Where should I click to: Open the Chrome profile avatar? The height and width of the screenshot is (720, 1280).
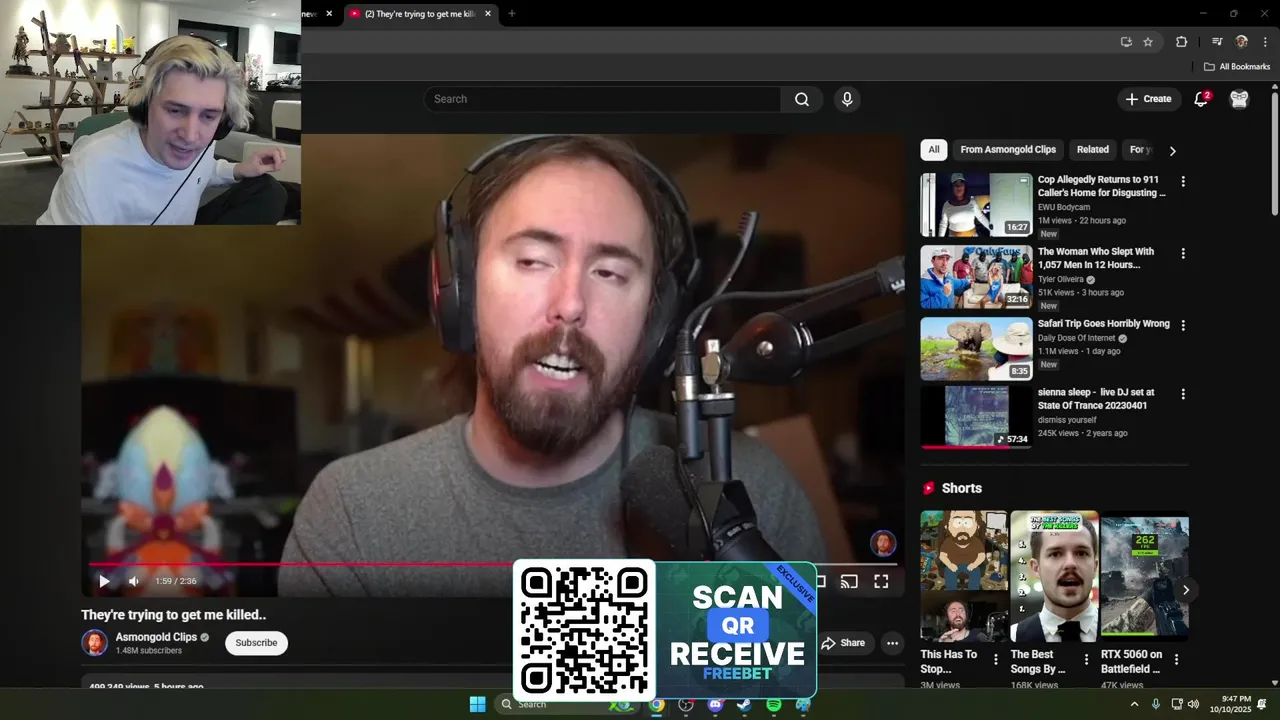coord(1242,42)
